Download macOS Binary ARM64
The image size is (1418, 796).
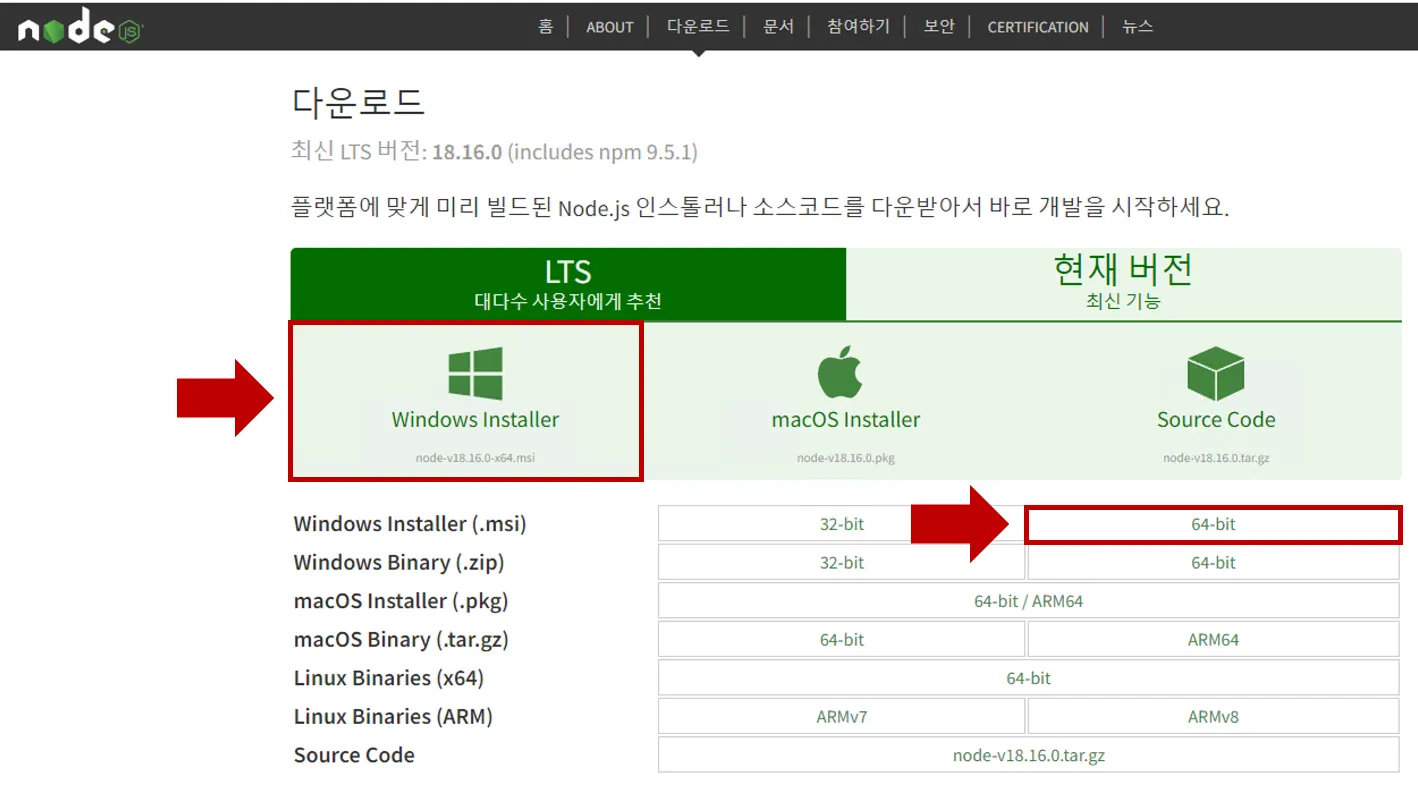(1213, 639)
